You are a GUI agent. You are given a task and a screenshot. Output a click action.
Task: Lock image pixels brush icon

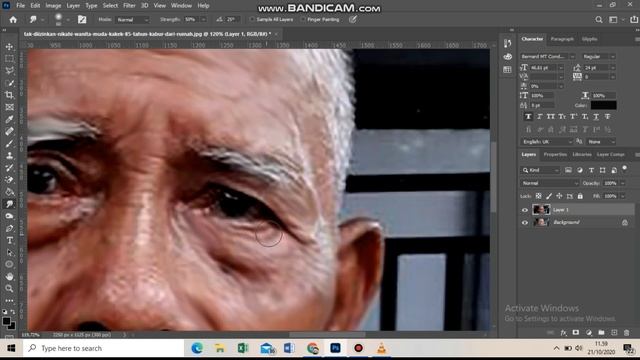(549, 196)
